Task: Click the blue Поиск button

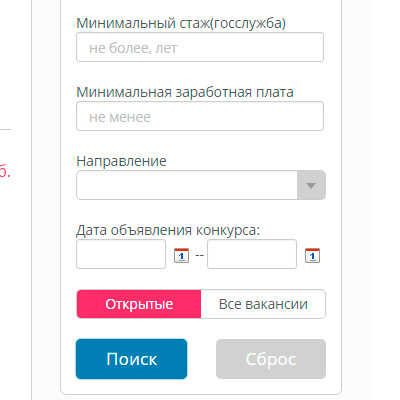Action: point(131,359)
